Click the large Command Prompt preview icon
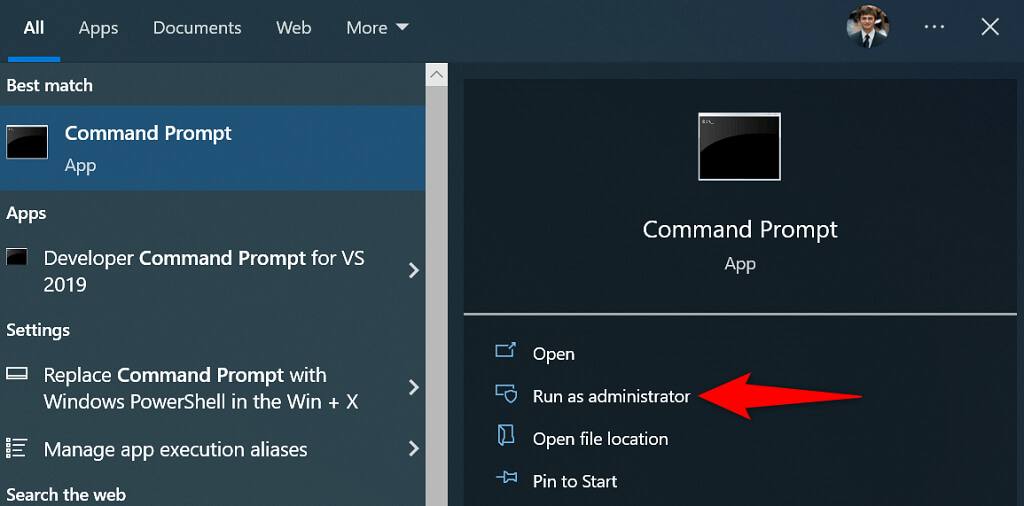This screenshot has height=506, width=1024. click(739, 147)
